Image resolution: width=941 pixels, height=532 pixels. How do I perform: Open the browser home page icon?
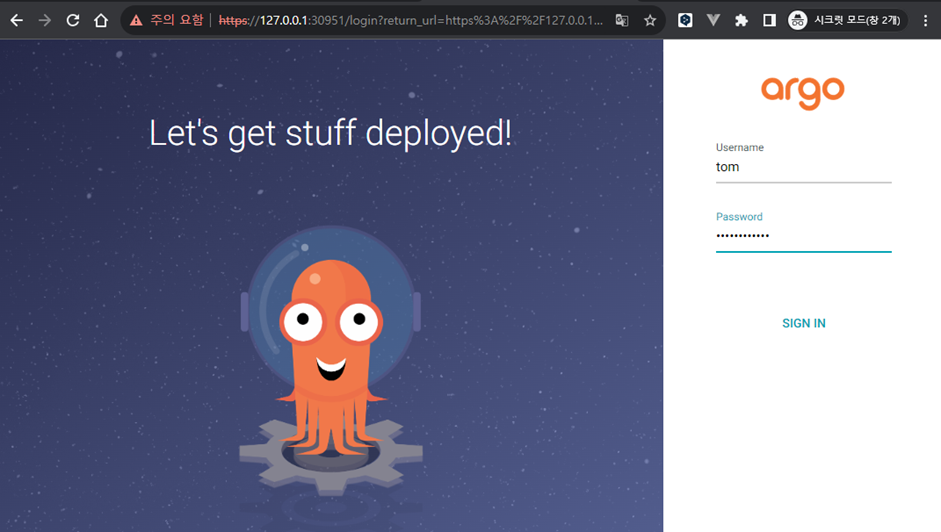click(x=101, y=20)
